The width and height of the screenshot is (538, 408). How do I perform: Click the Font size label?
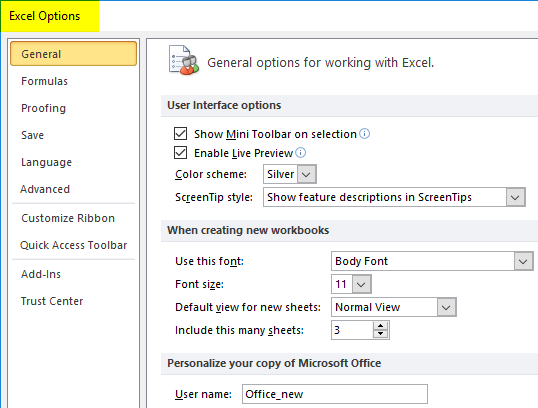pos(199,284)
